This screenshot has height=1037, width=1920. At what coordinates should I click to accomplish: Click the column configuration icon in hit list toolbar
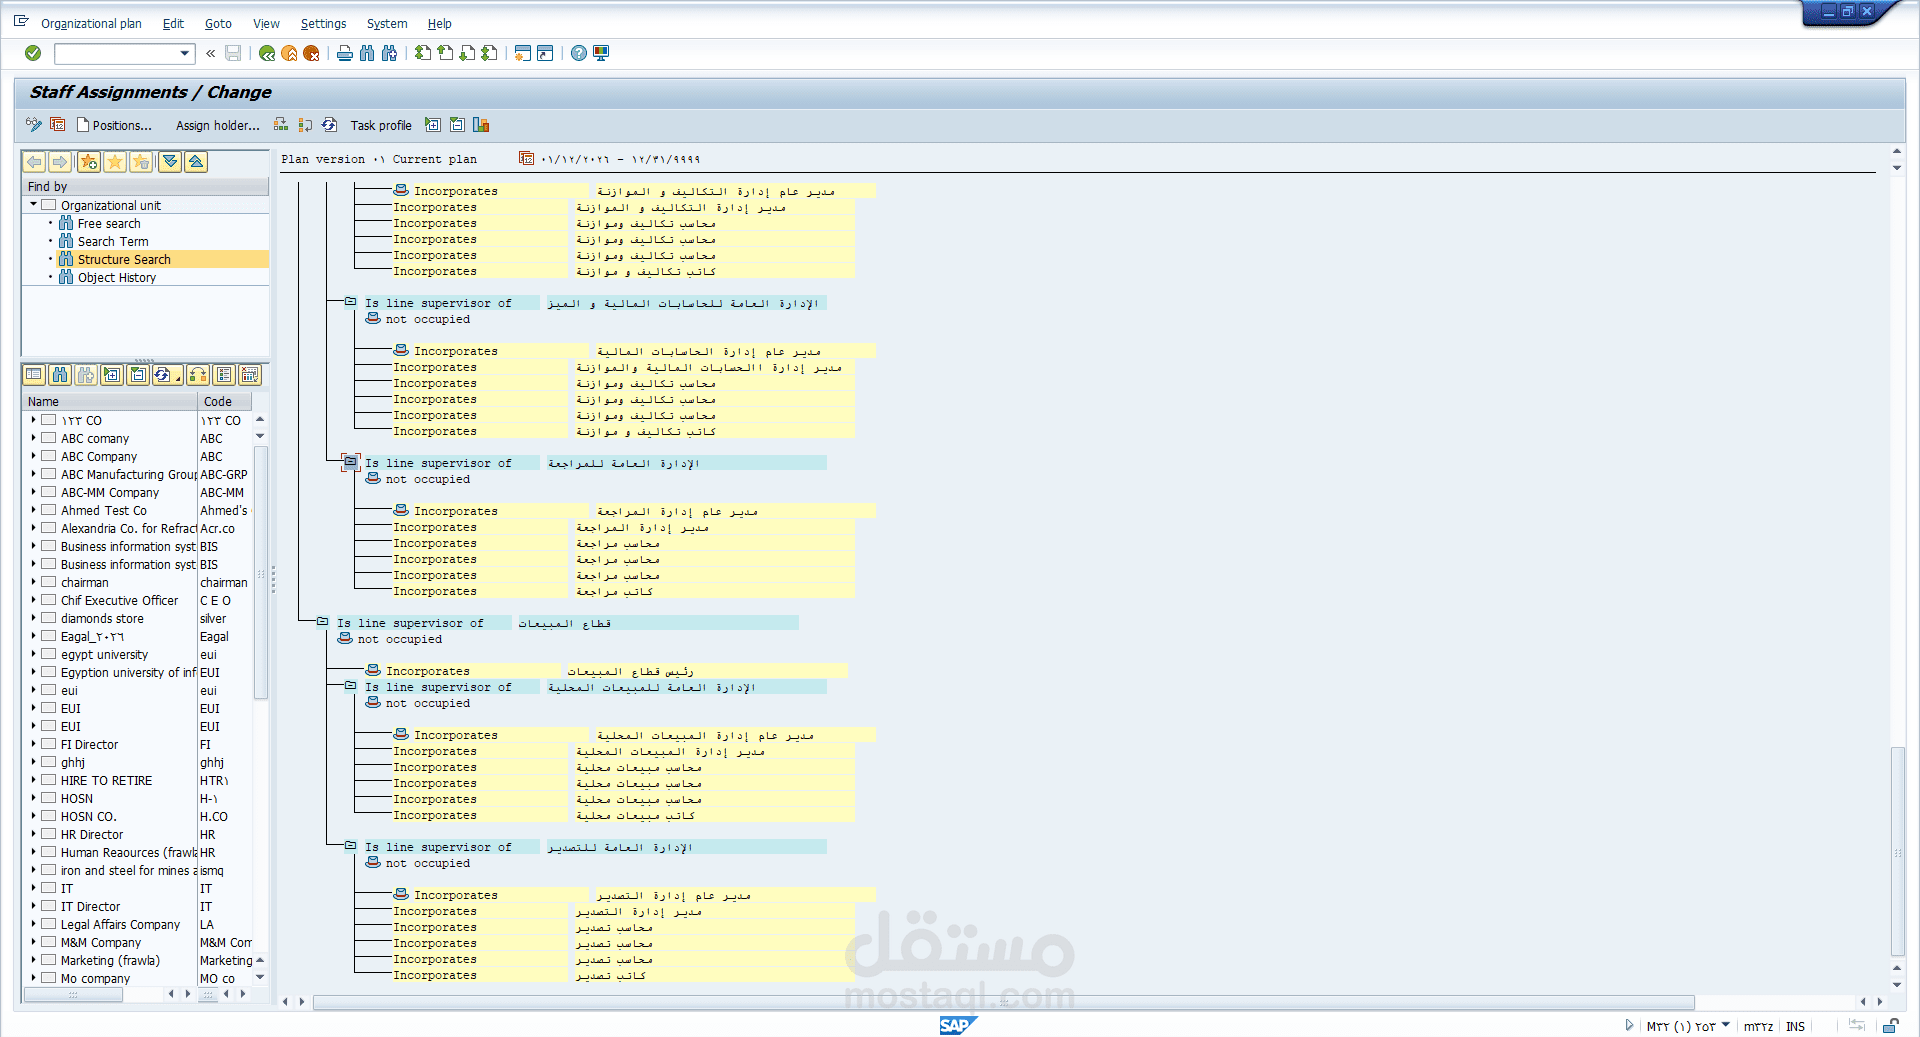tap(224, 375)
